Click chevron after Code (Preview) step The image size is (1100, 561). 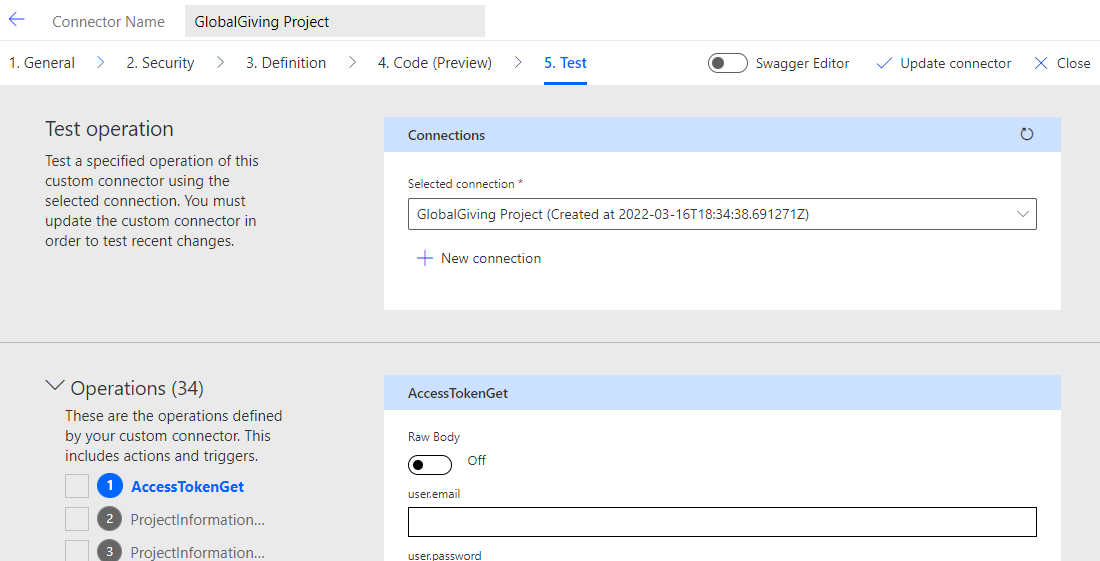click(518, 62)
